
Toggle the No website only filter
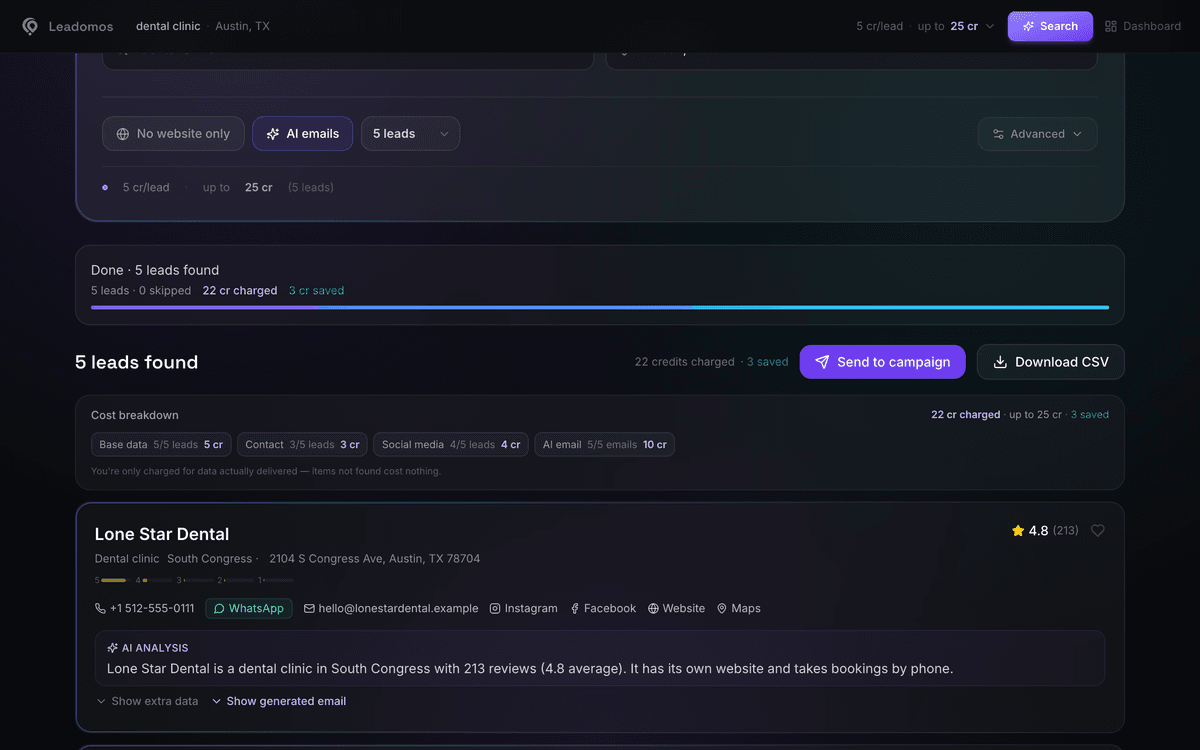click(x=173, y=134)
